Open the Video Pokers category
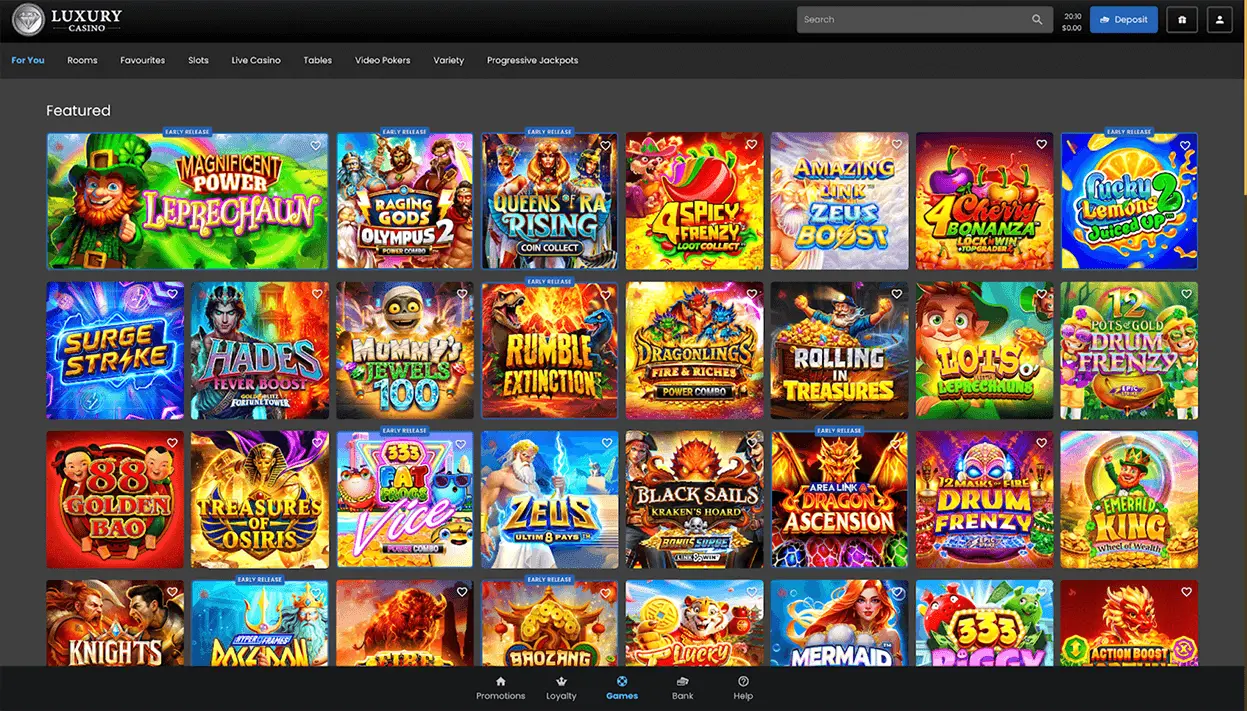 pyautogui.click(x=382, y=60)
